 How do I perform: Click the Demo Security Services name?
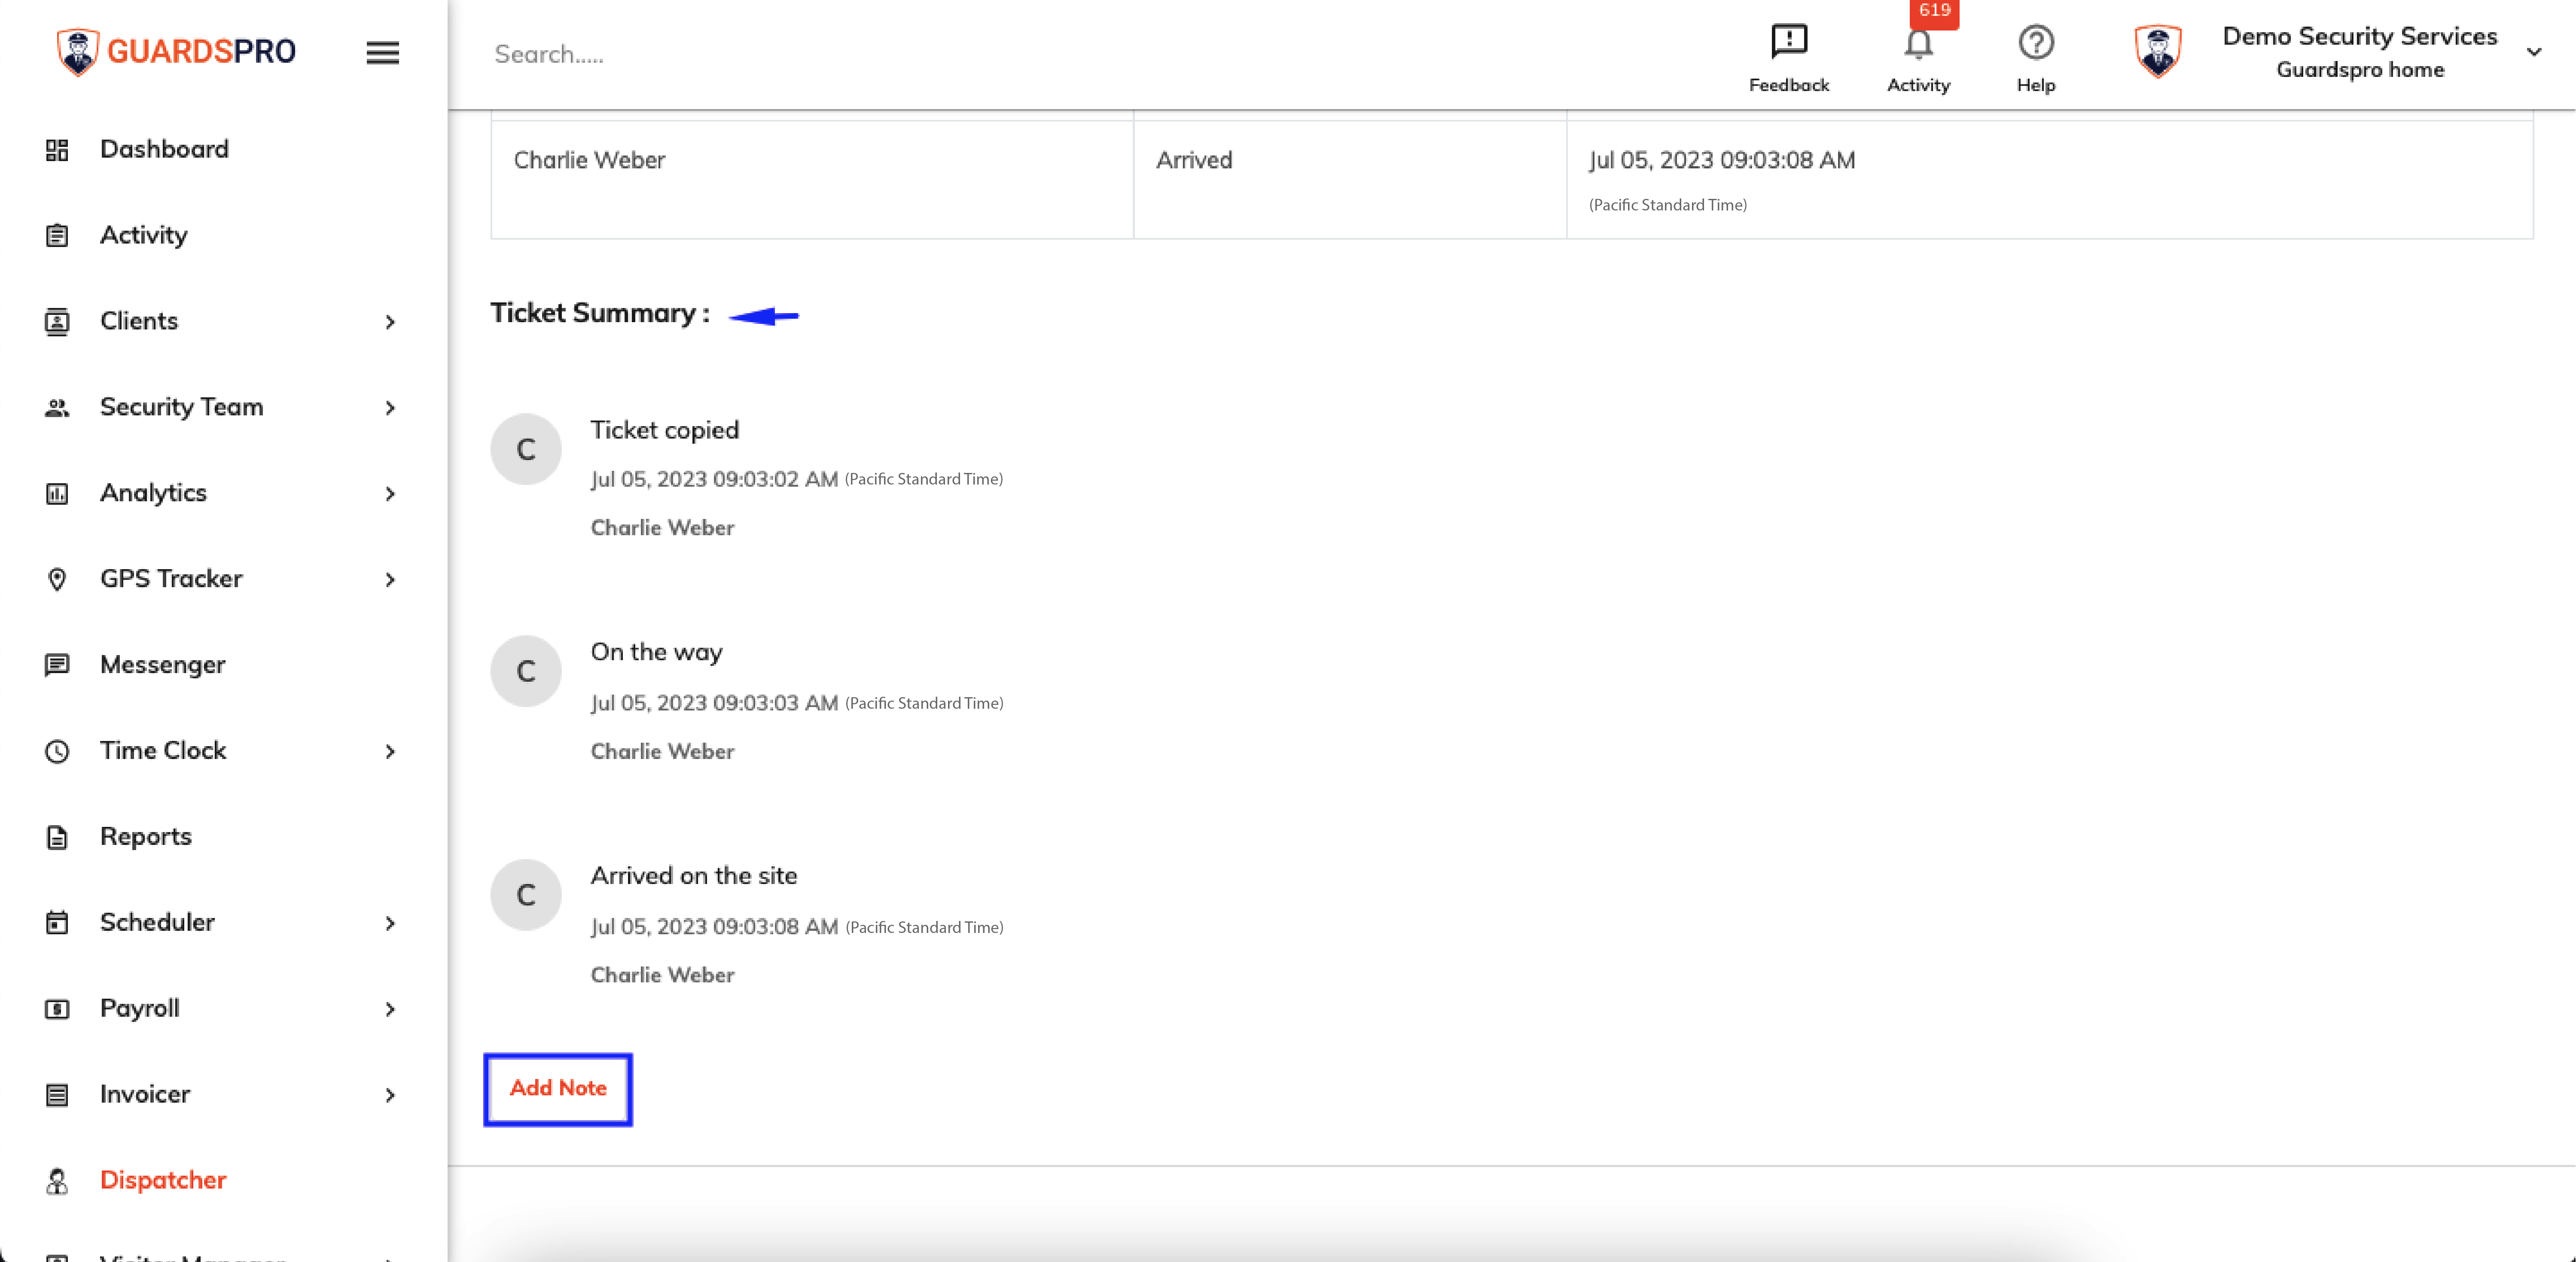[2360, 37]
